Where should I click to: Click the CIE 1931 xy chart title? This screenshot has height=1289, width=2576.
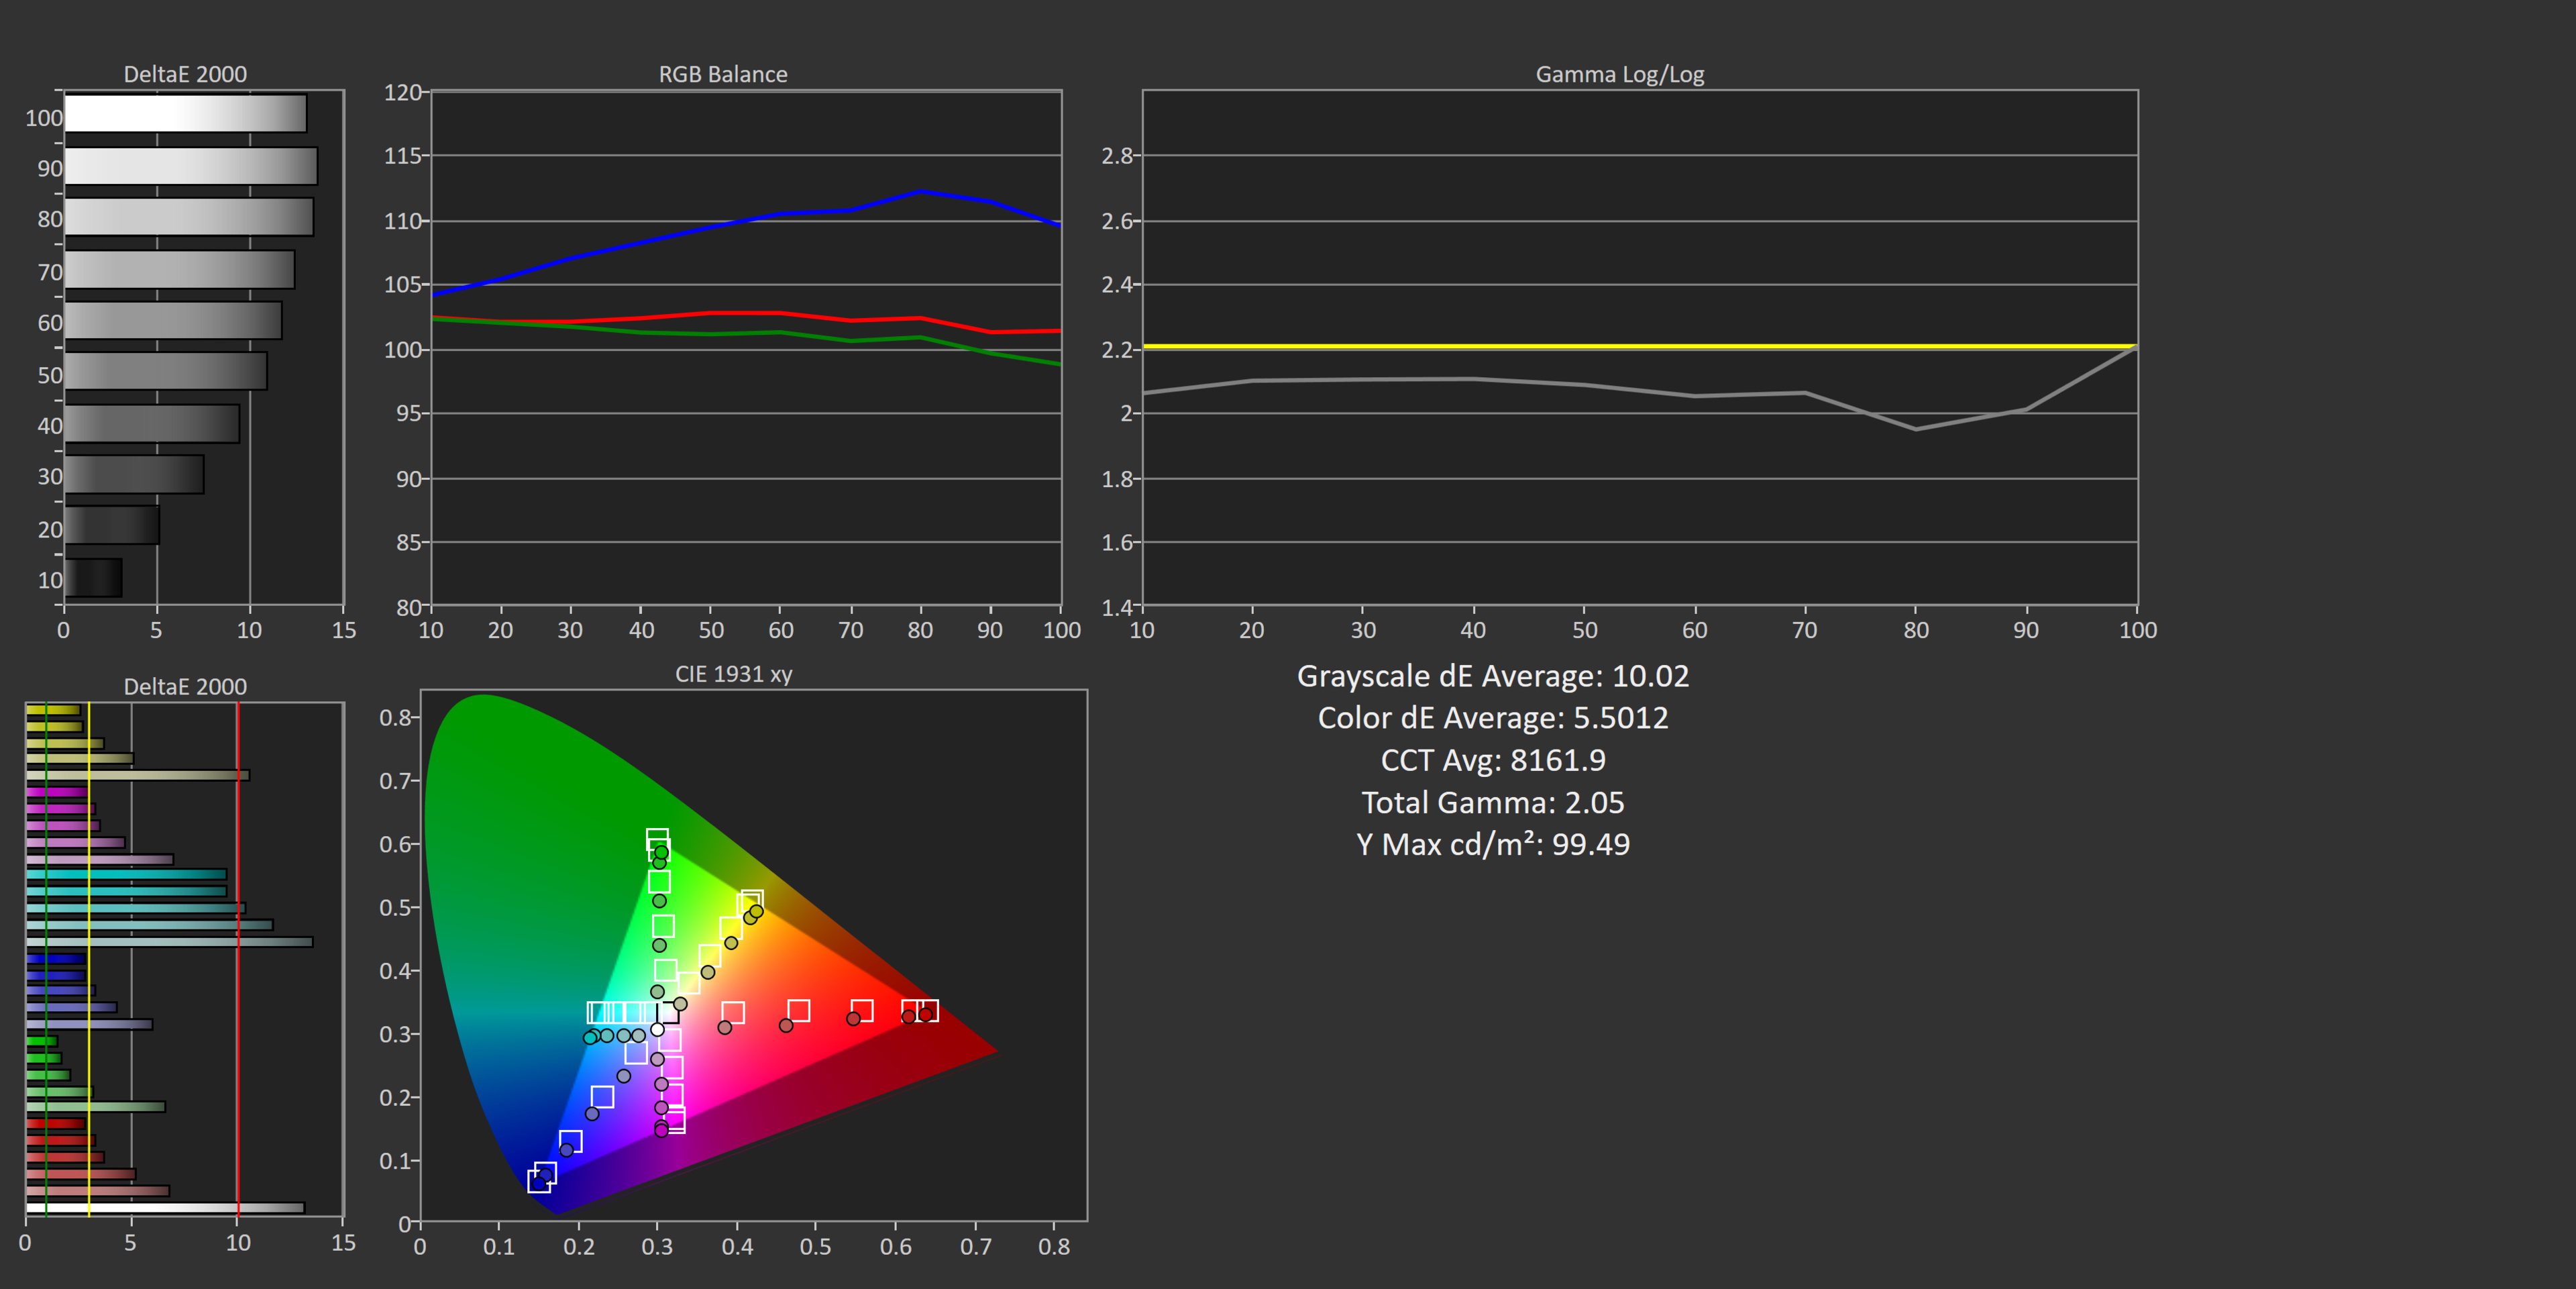tap(733, 674)
